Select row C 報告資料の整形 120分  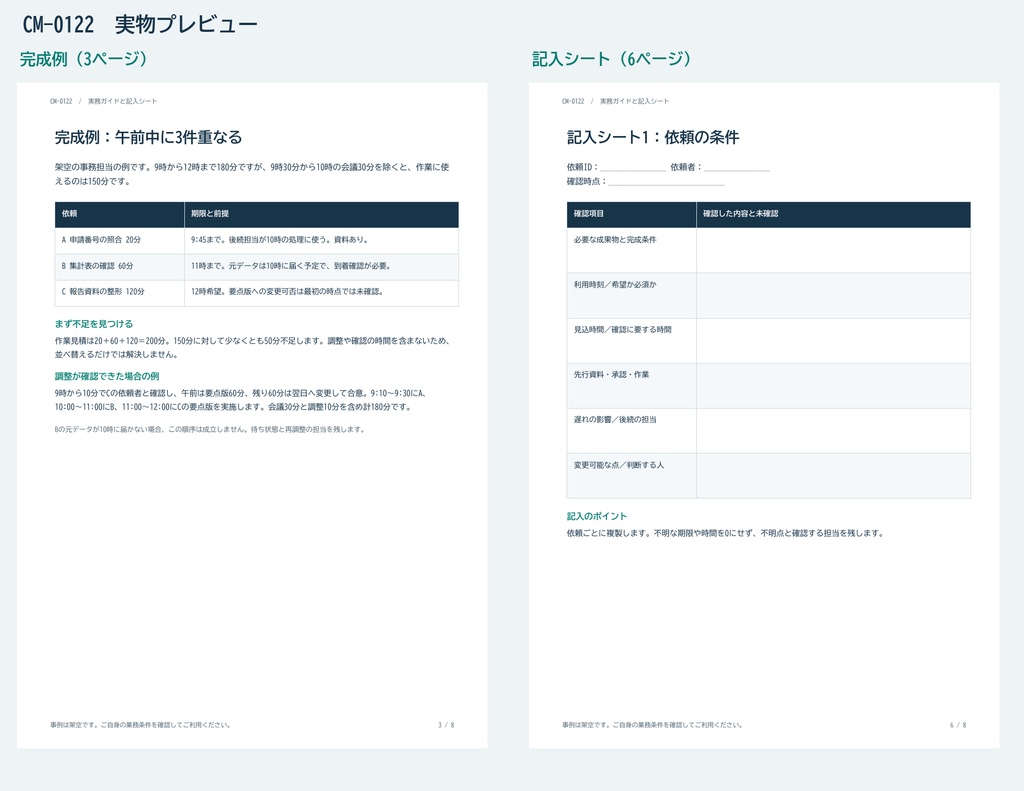(257, 293)
